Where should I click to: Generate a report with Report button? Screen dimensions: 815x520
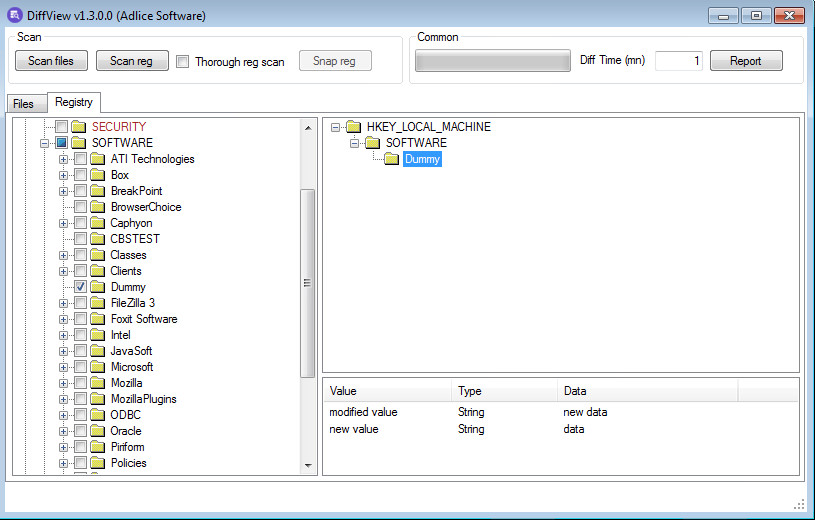pyautogui.click(x=746, y=61)
